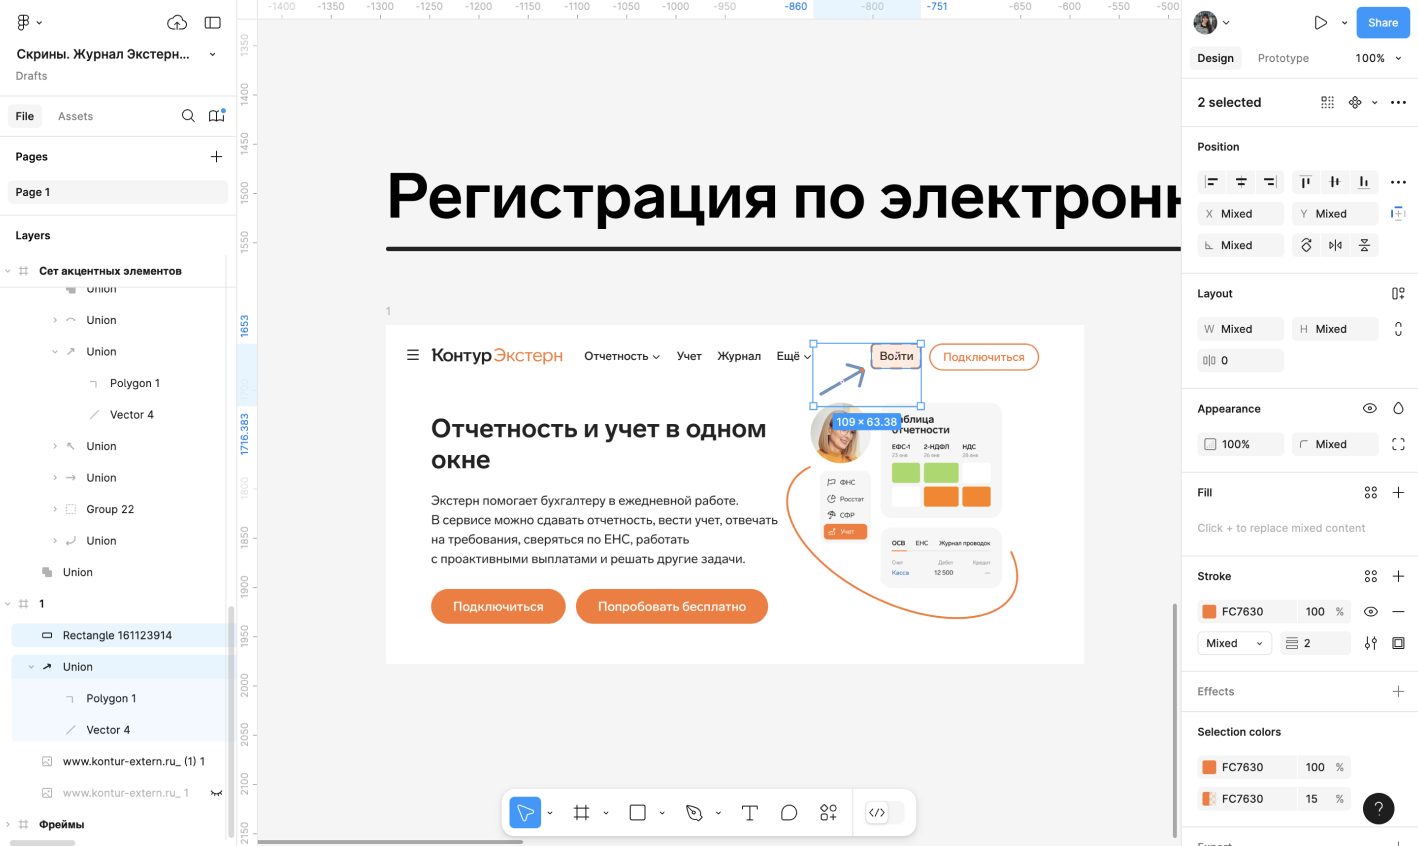Click align top icon
1418x846 pixels.
point(1306,182)
